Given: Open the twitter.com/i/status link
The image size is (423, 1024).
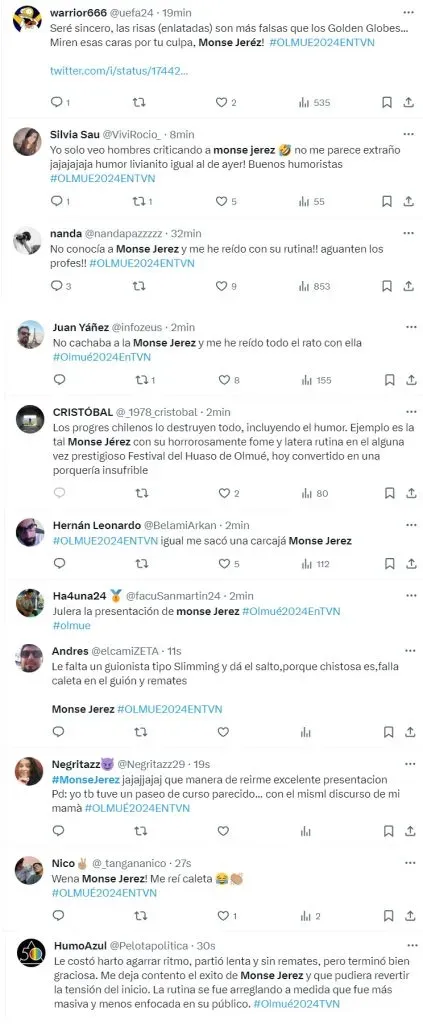Looking at the screenshot, I should [x=119, y=71].
